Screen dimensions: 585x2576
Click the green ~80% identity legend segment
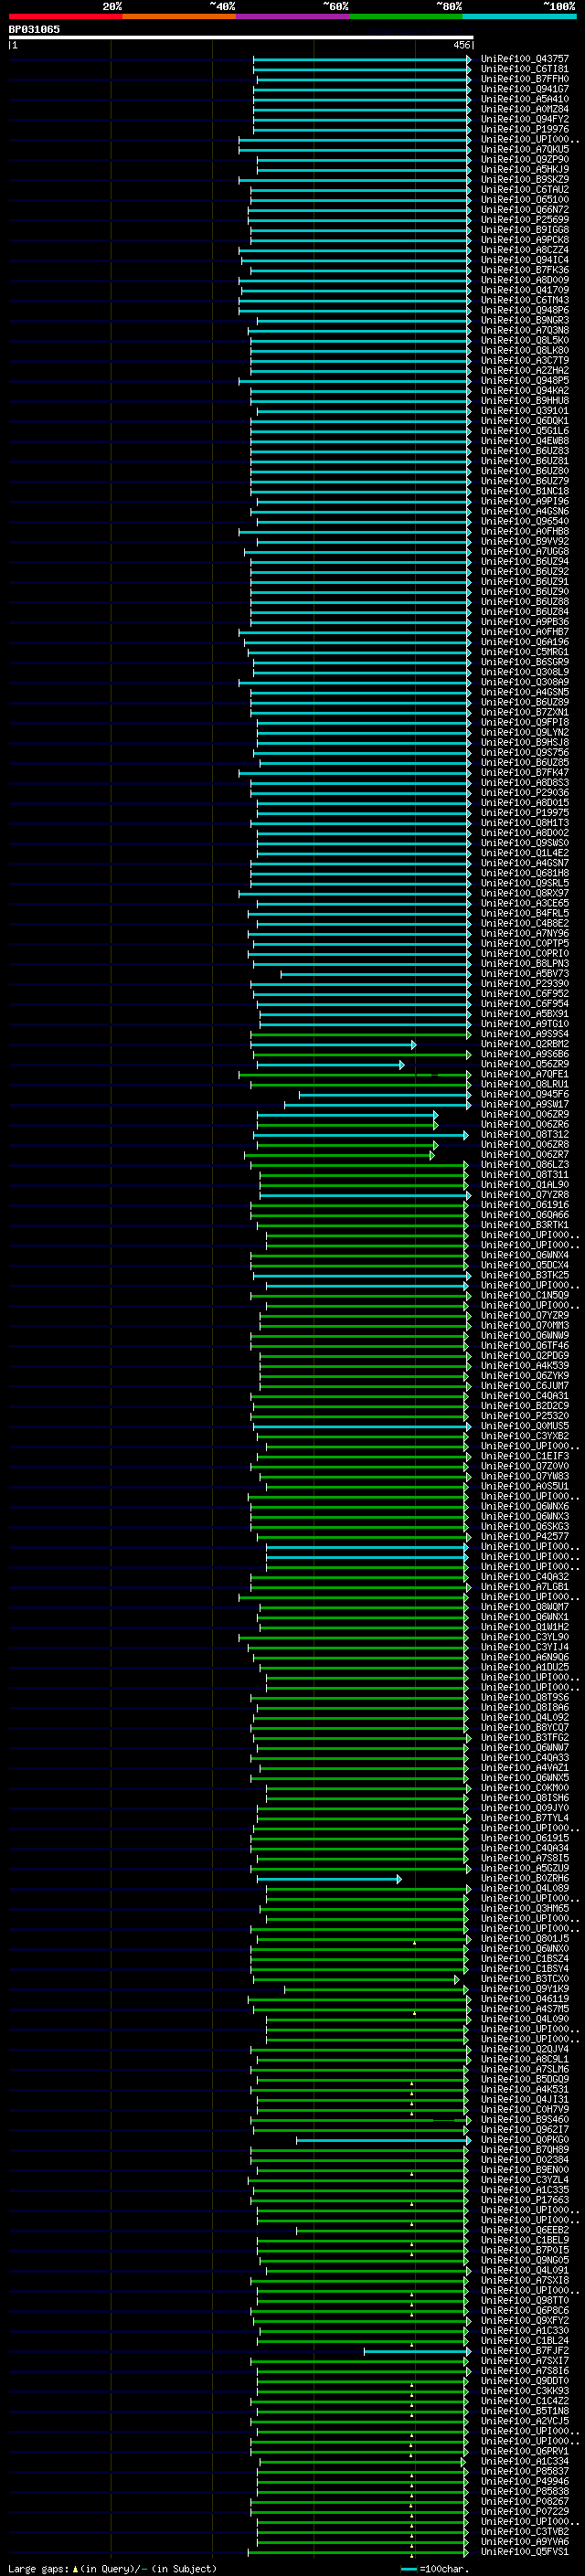[x=406, y=16]
